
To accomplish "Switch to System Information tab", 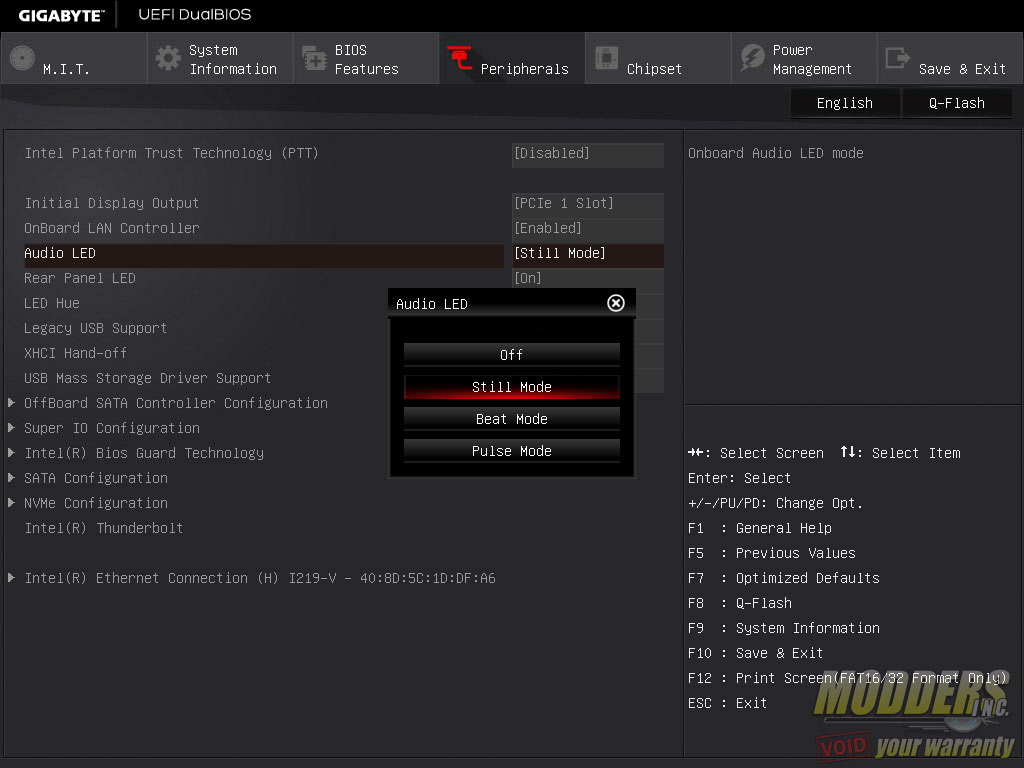I will [x=220, y=59].
